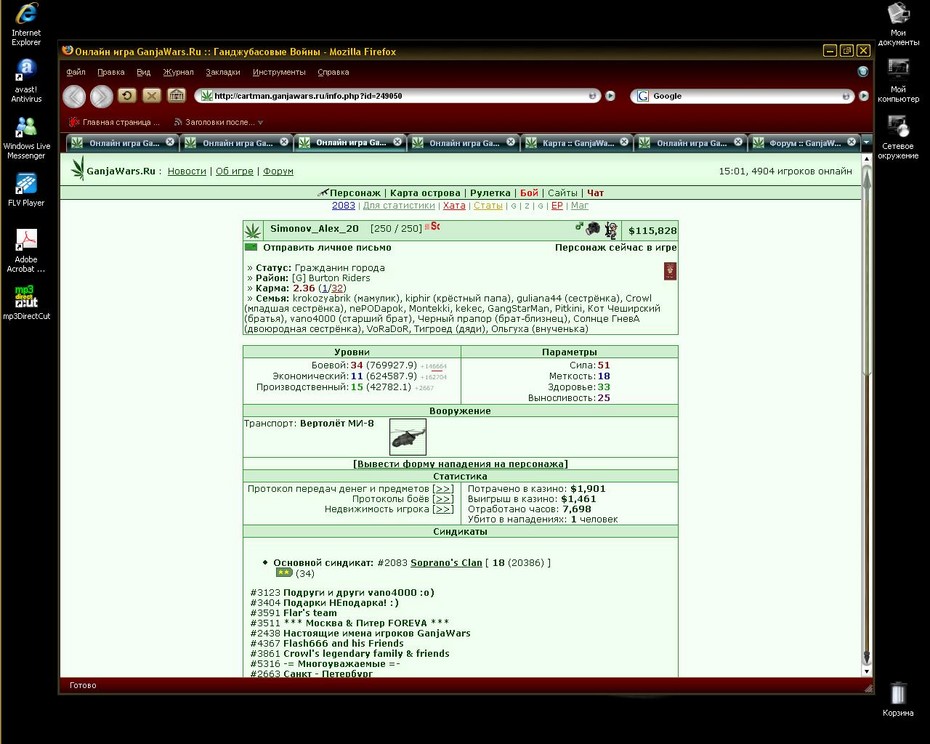Close the Форум :: GanjaW... tab
This screenshot has width=930, height=744.
852,142
